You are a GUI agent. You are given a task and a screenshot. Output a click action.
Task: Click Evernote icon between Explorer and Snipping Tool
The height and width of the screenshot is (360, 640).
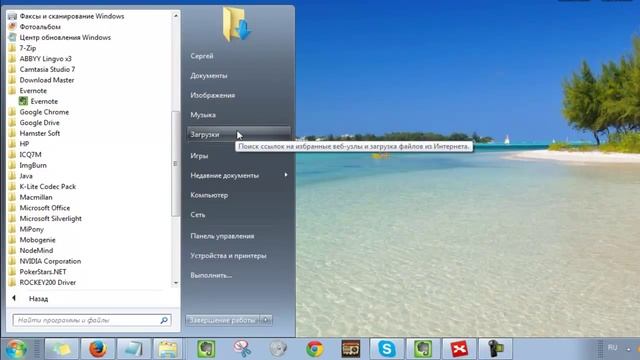[206, 349]
